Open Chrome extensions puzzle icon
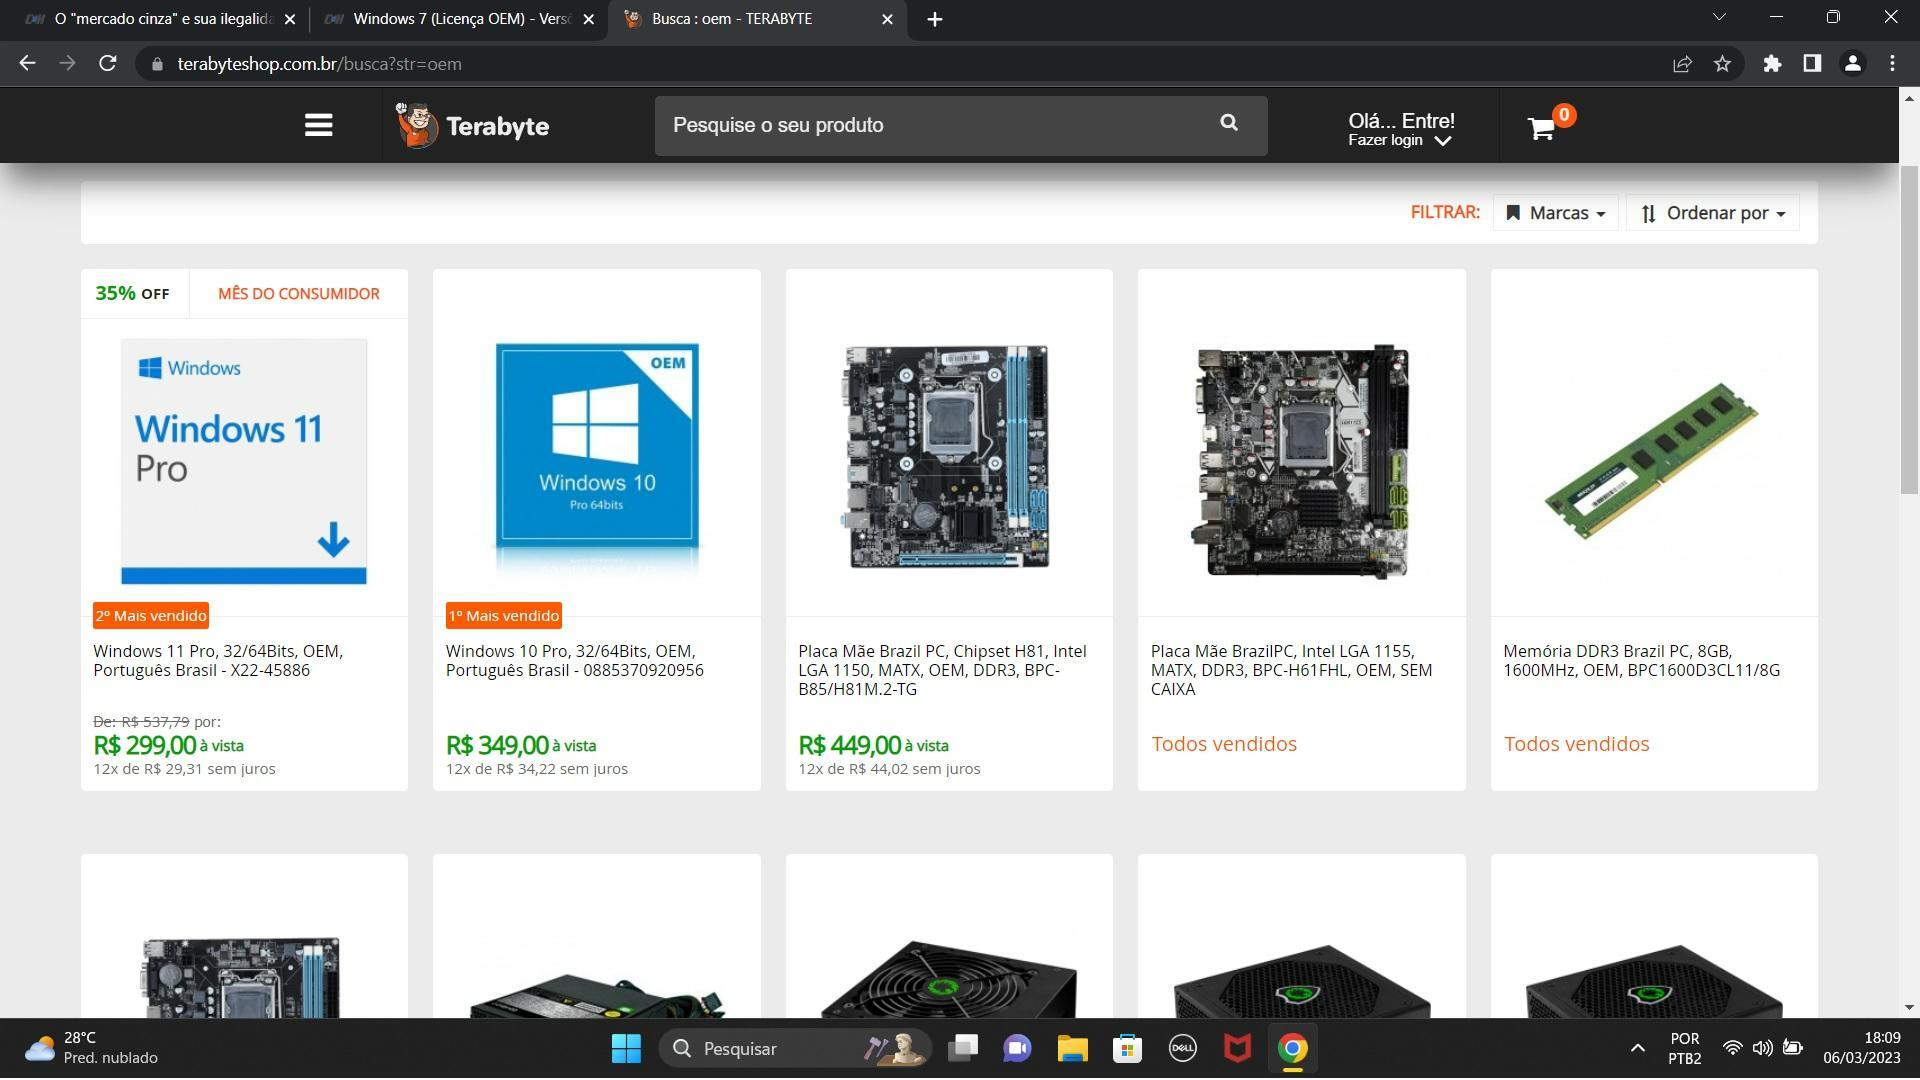This screenshot has height=1080, width=1920. [1772, 63]
